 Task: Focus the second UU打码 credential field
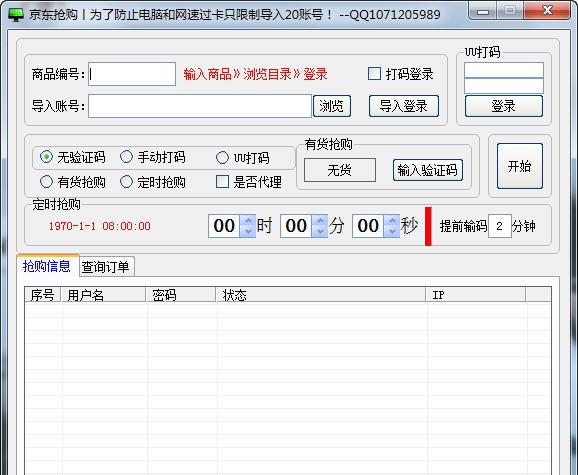tap(504, 86)
